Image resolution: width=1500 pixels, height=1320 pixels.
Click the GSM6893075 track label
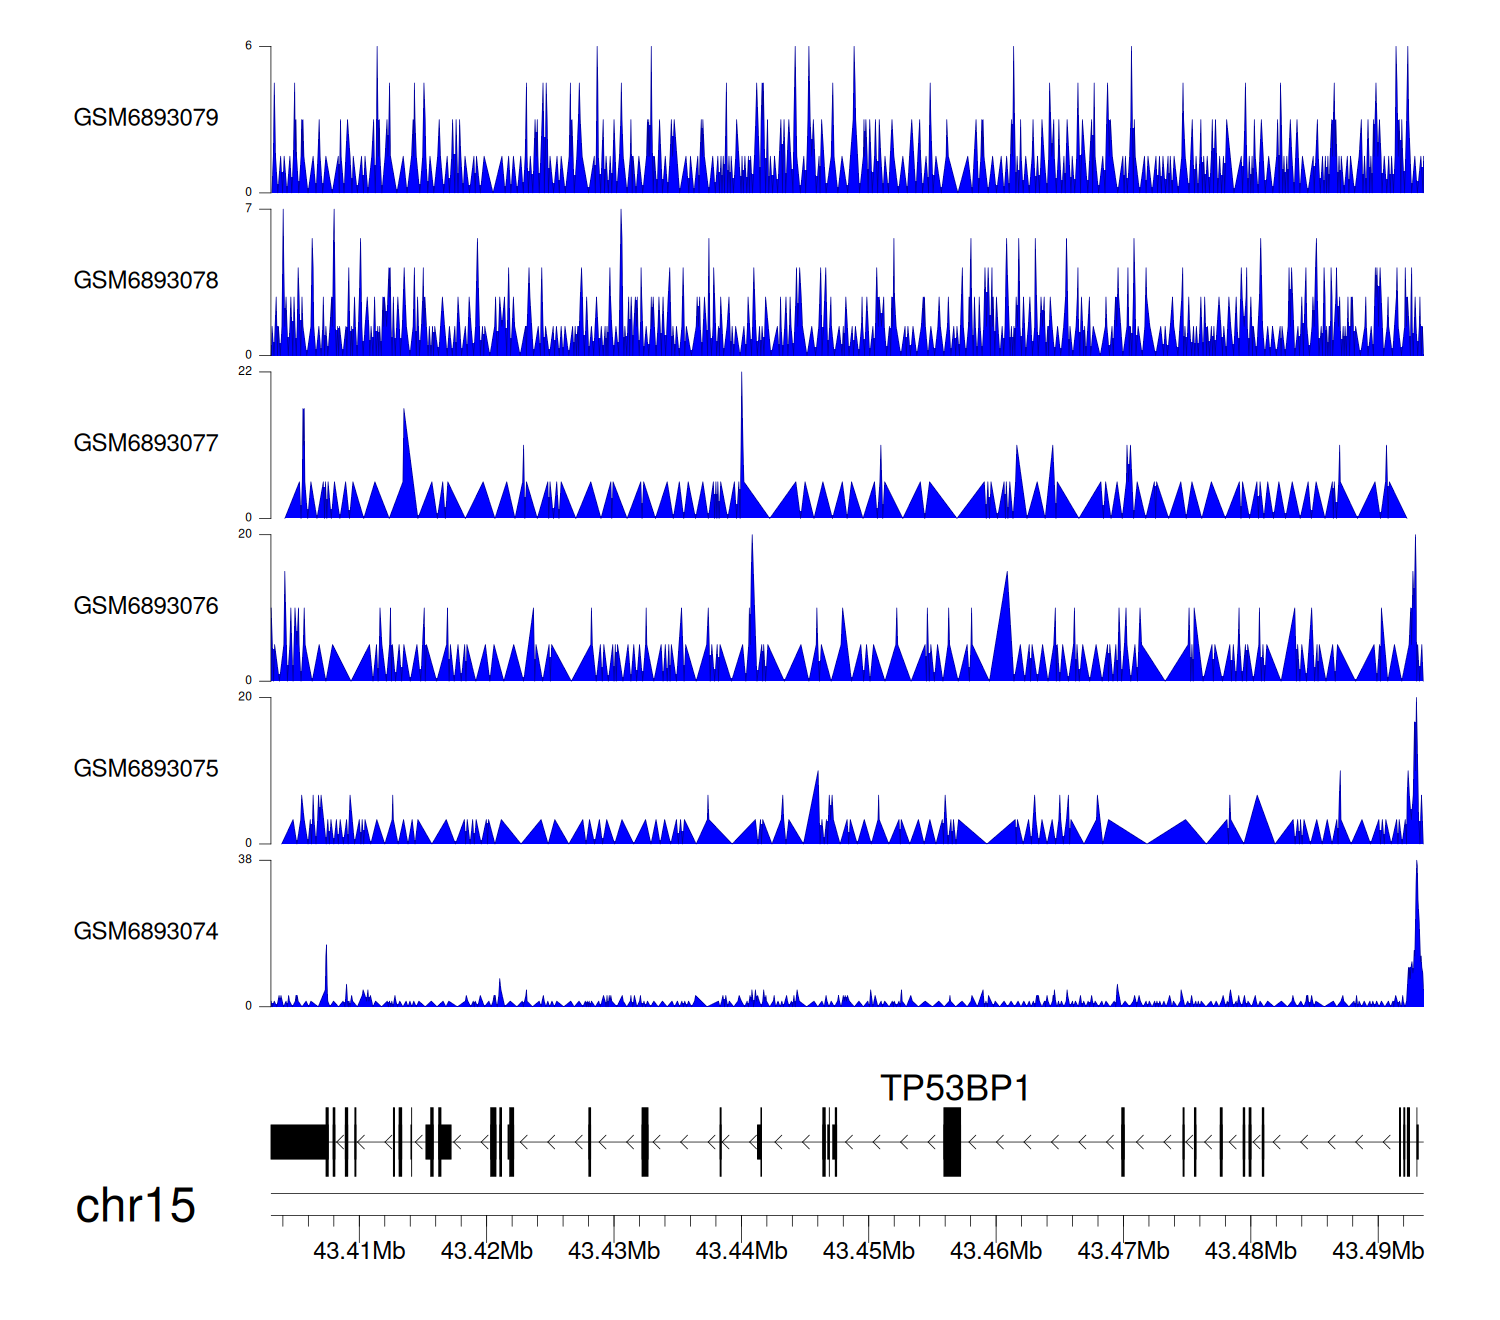point(146,769)
